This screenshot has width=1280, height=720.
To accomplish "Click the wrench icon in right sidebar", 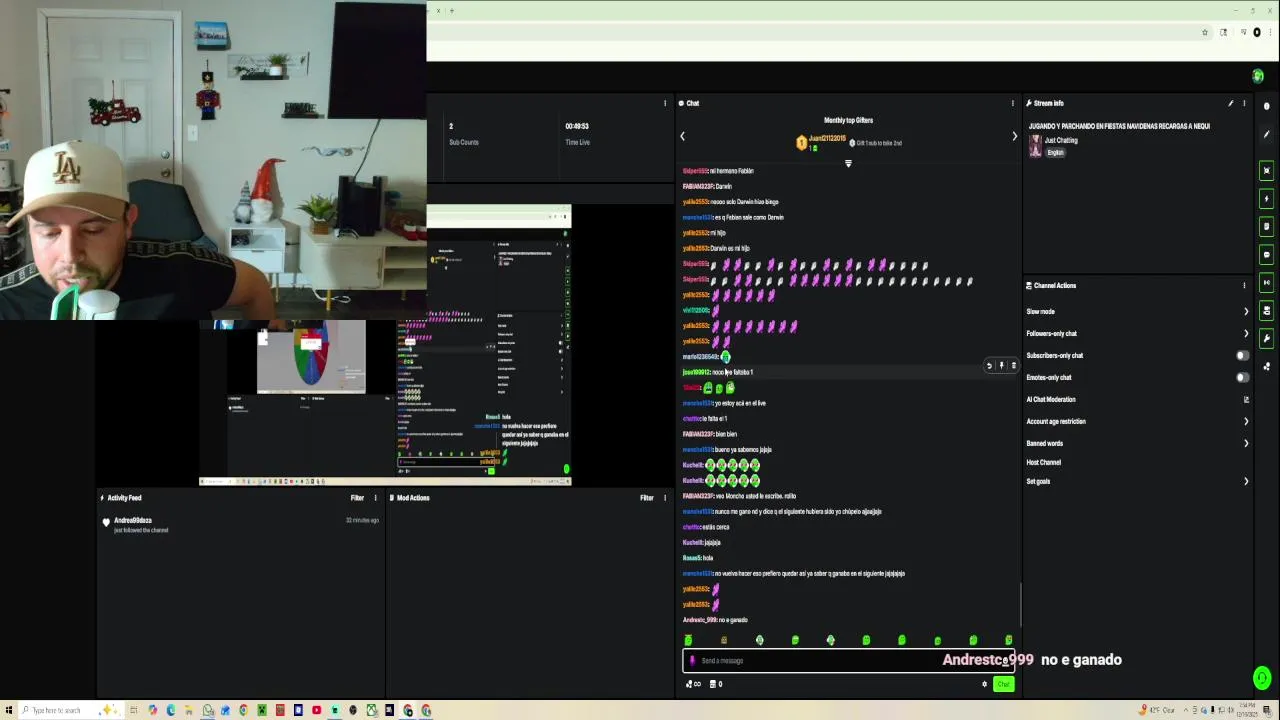I will pos(1267,338).
